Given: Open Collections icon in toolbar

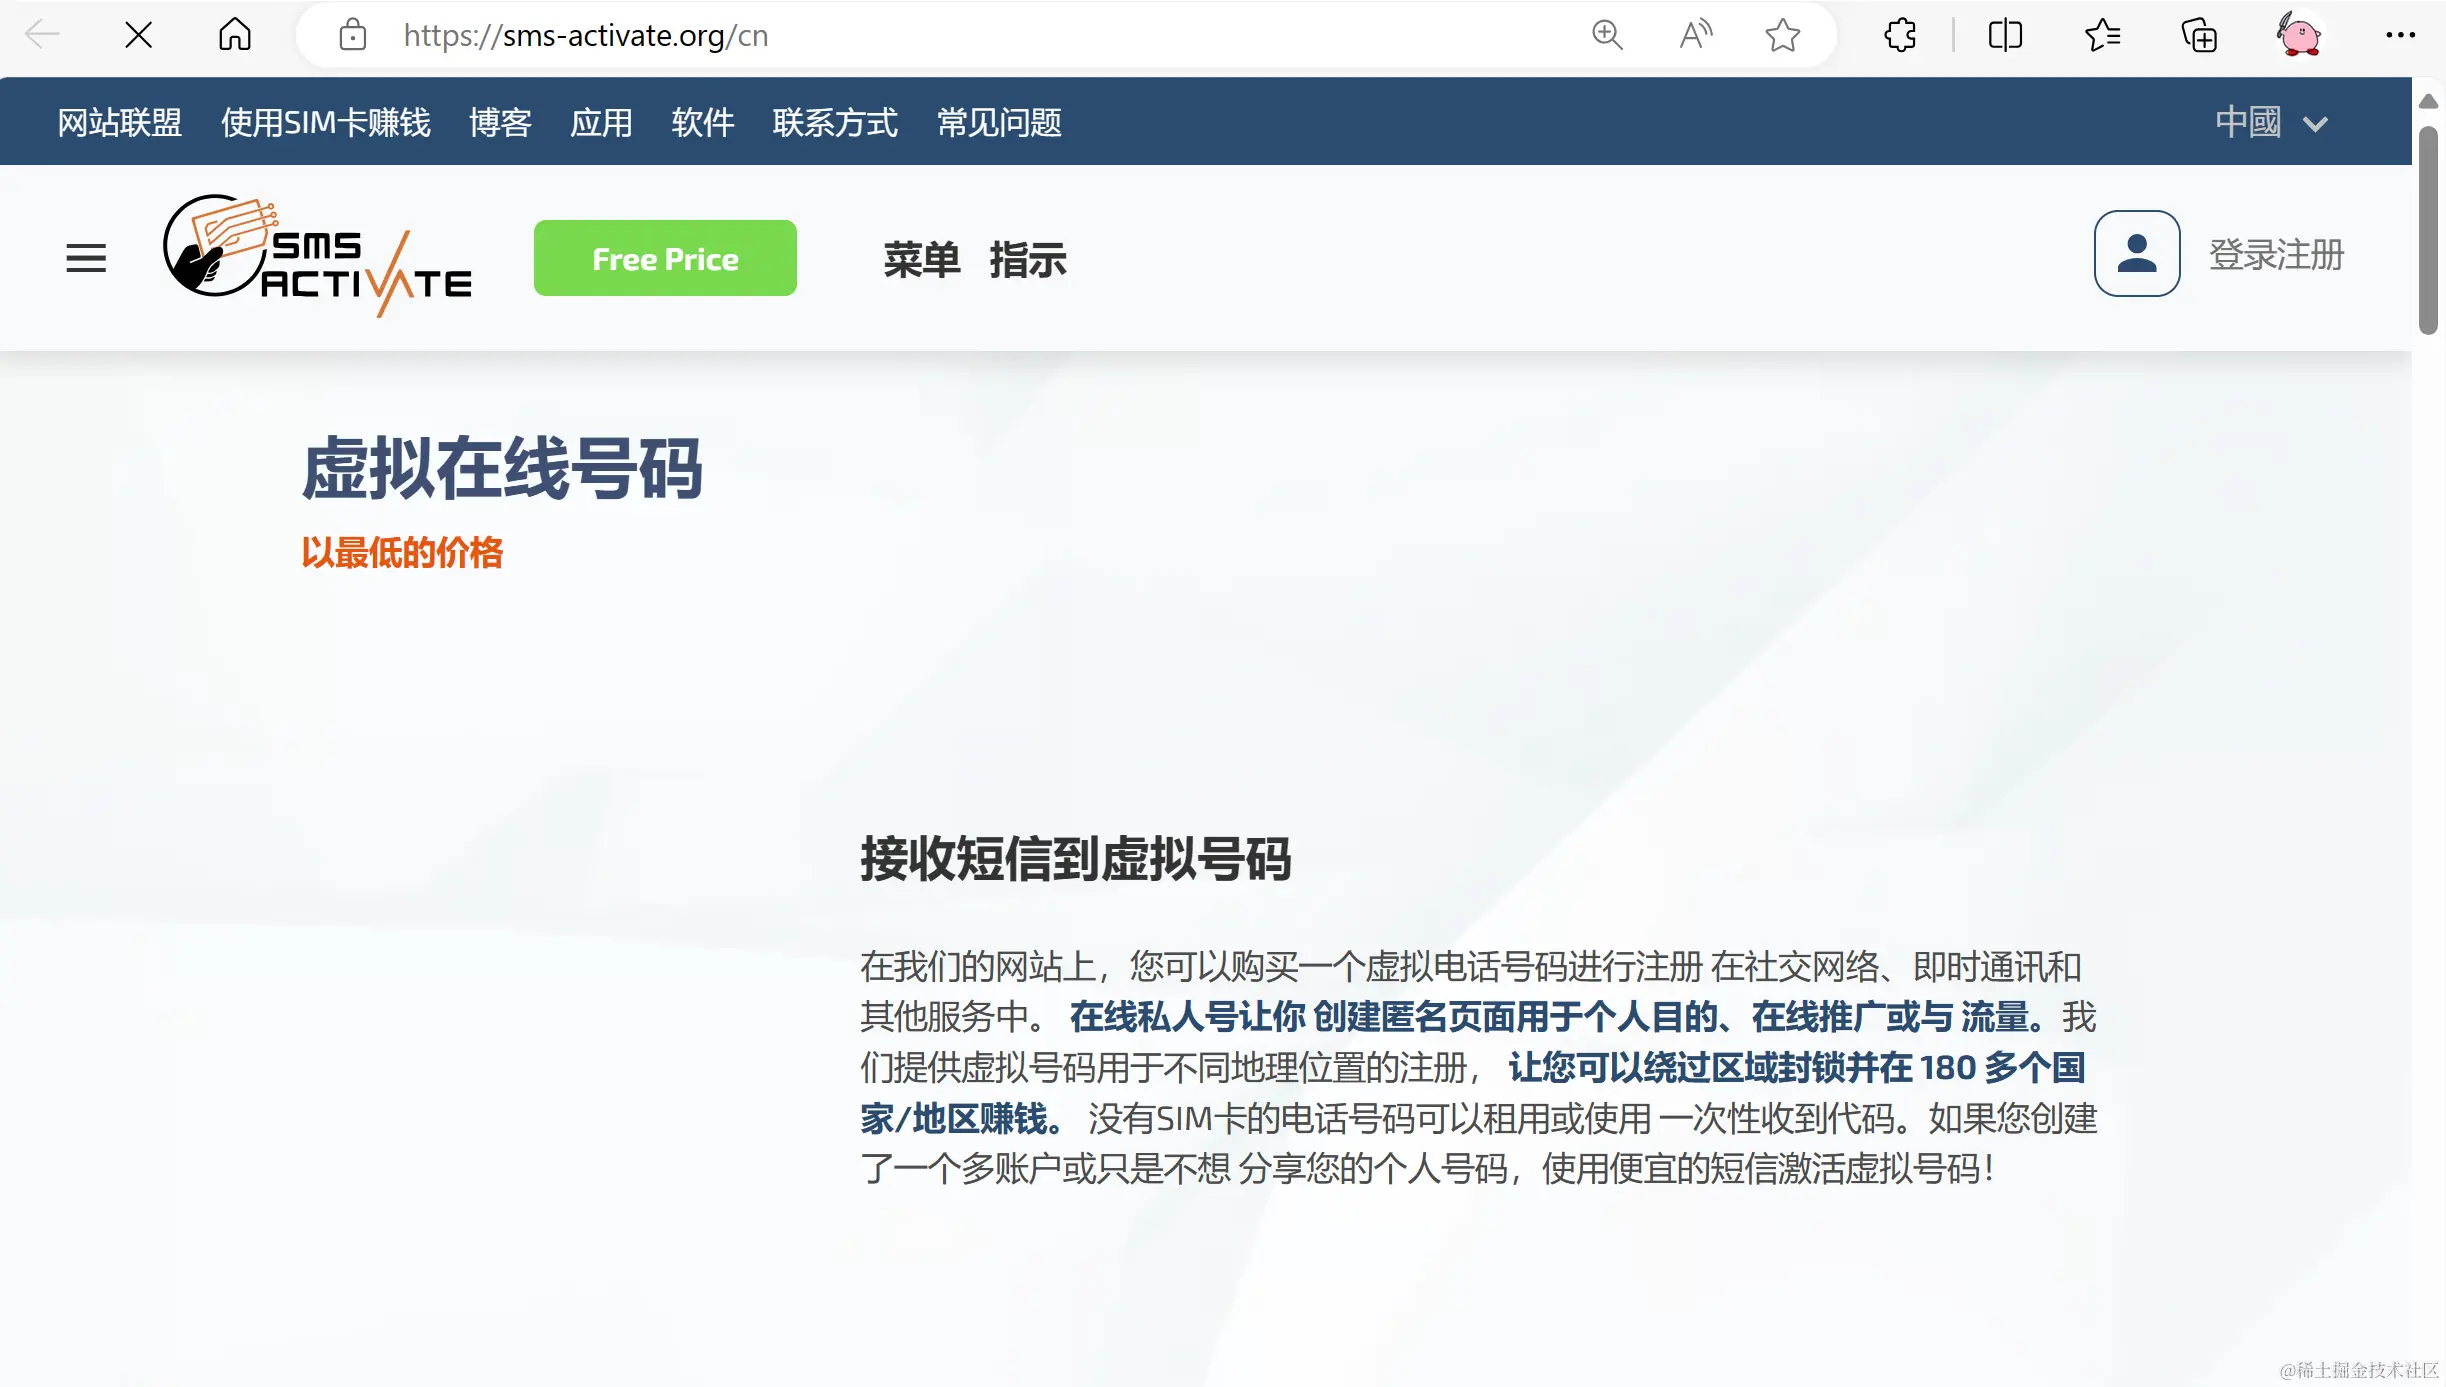Looking at the screenshot, I should (2199, 35).
